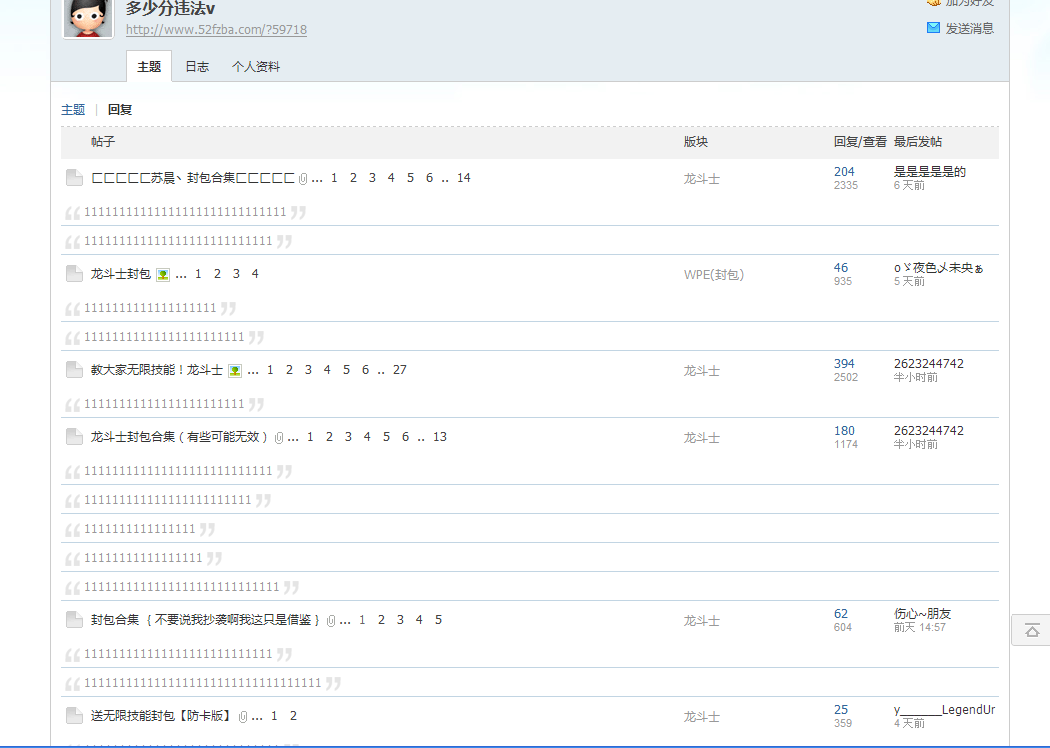Open the 发送消息 link
Viewport: 1050px width, 748px height.
click(x=969, y=28)
